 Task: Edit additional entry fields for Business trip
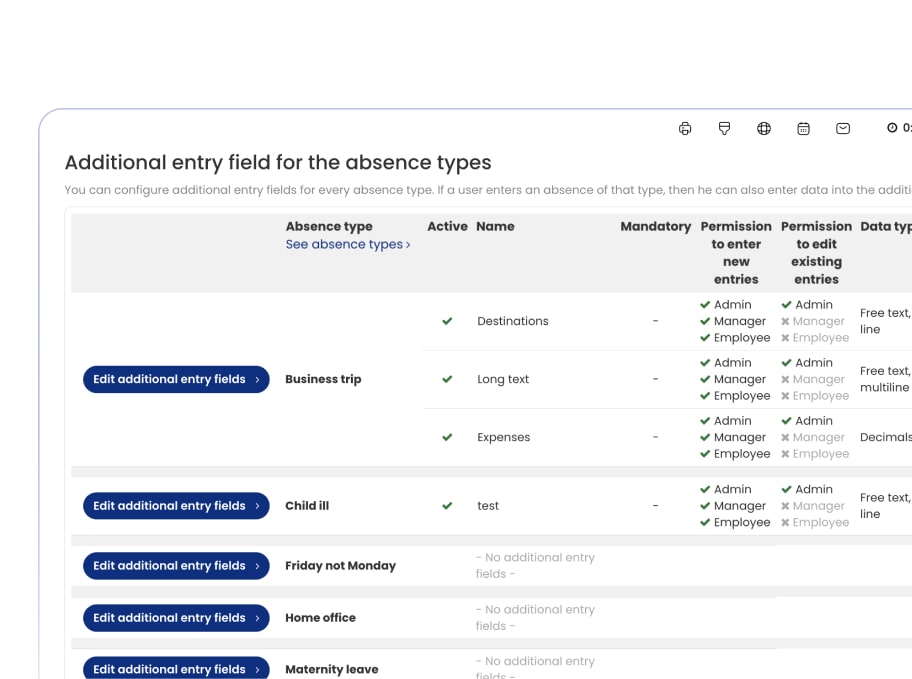pos(176,379)
